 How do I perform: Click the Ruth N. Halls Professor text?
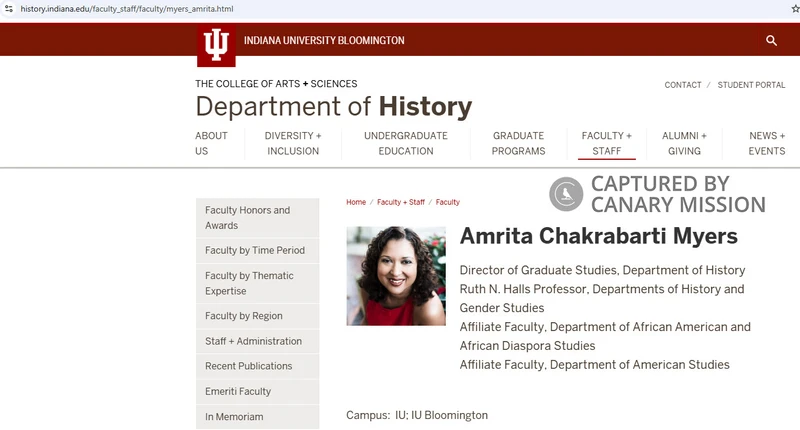[523, 289]
